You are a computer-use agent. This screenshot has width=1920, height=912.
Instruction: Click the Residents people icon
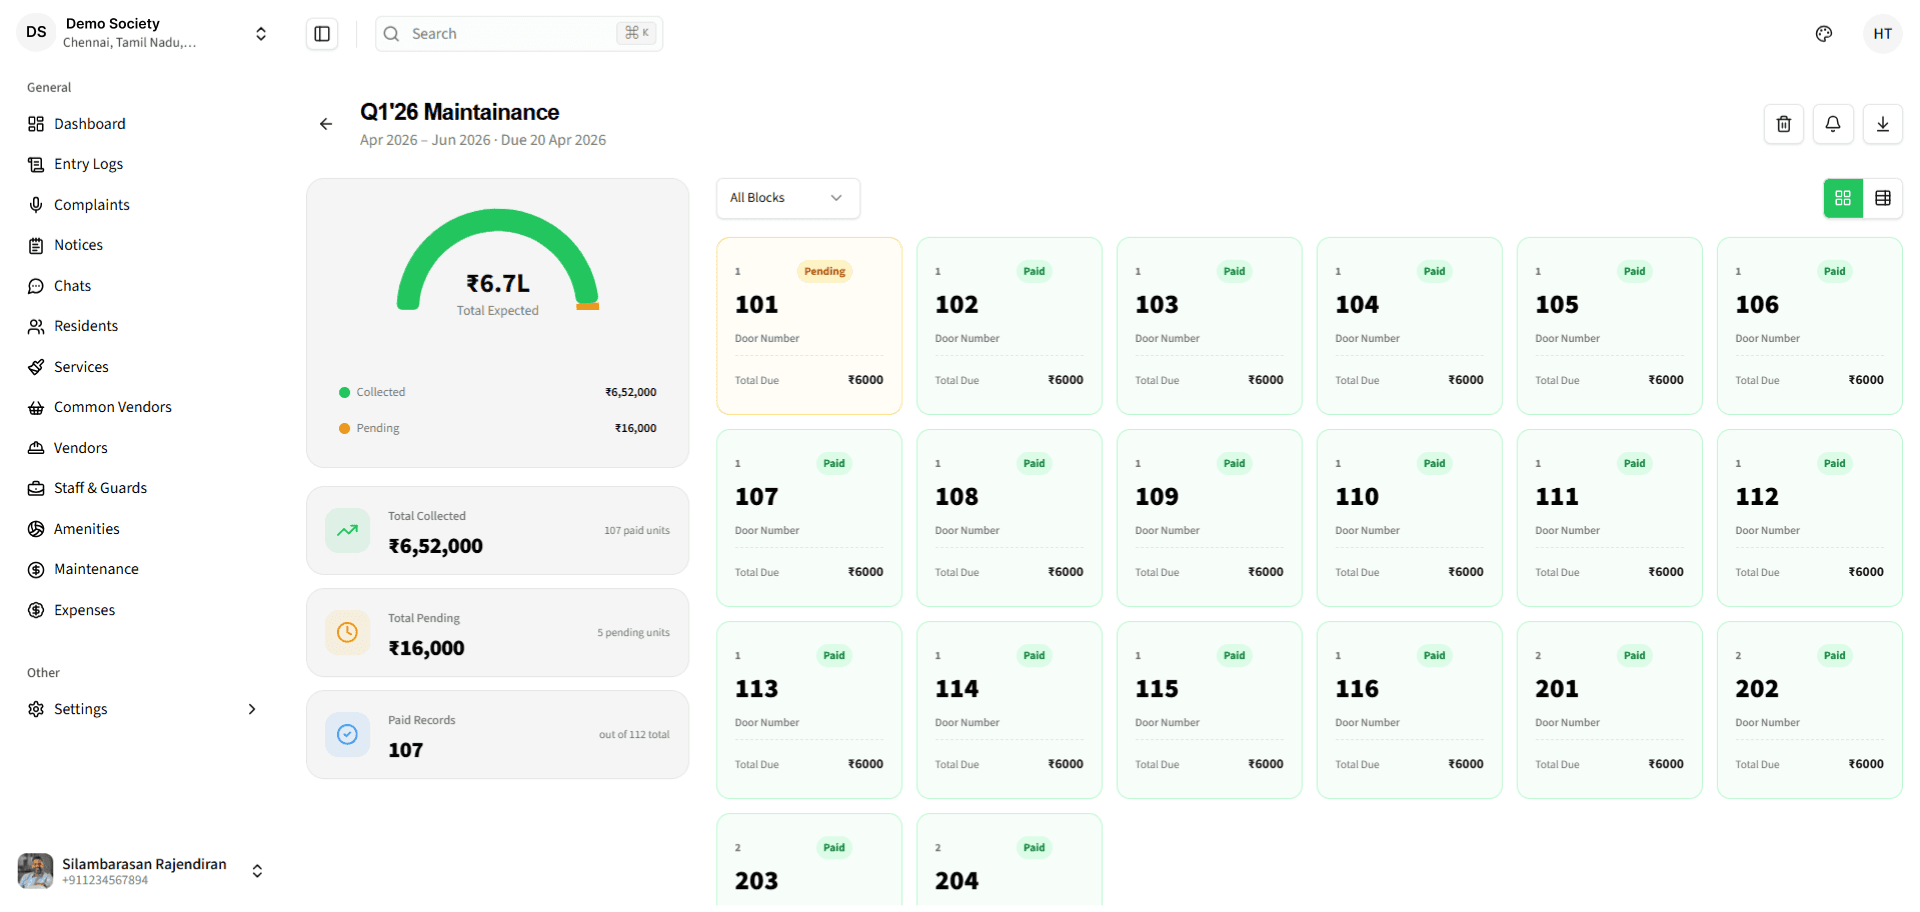click(x=36, y=326)
